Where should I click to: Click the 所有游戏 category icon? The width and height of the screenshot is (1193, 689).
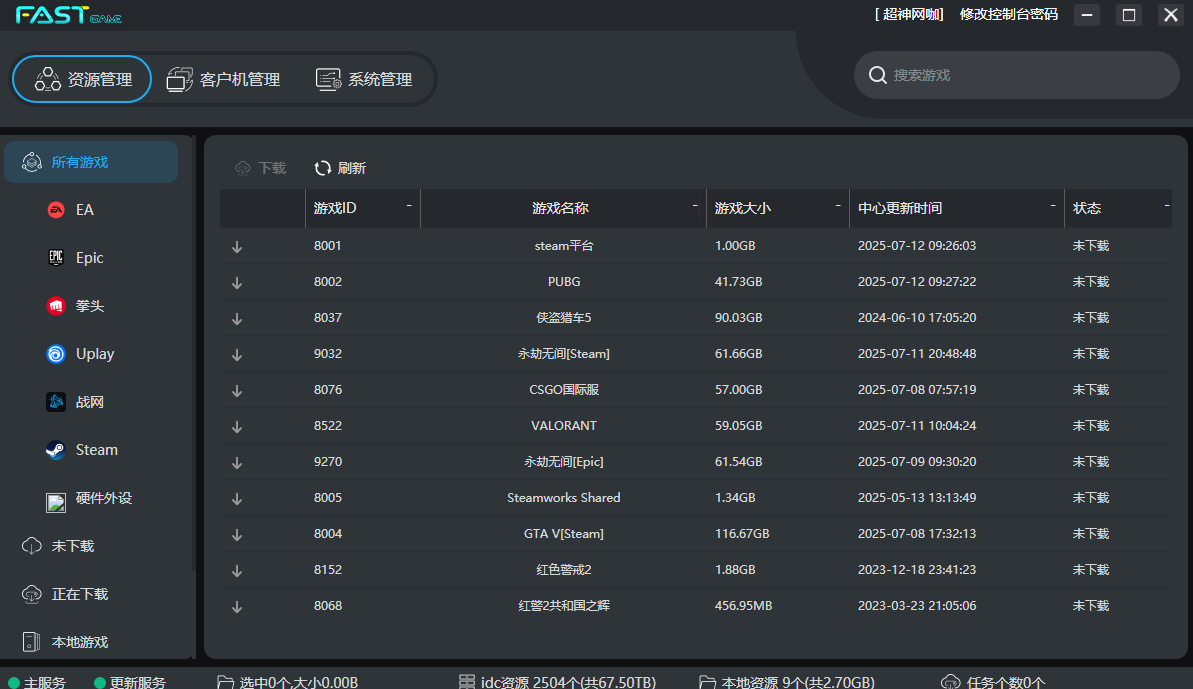32,162
